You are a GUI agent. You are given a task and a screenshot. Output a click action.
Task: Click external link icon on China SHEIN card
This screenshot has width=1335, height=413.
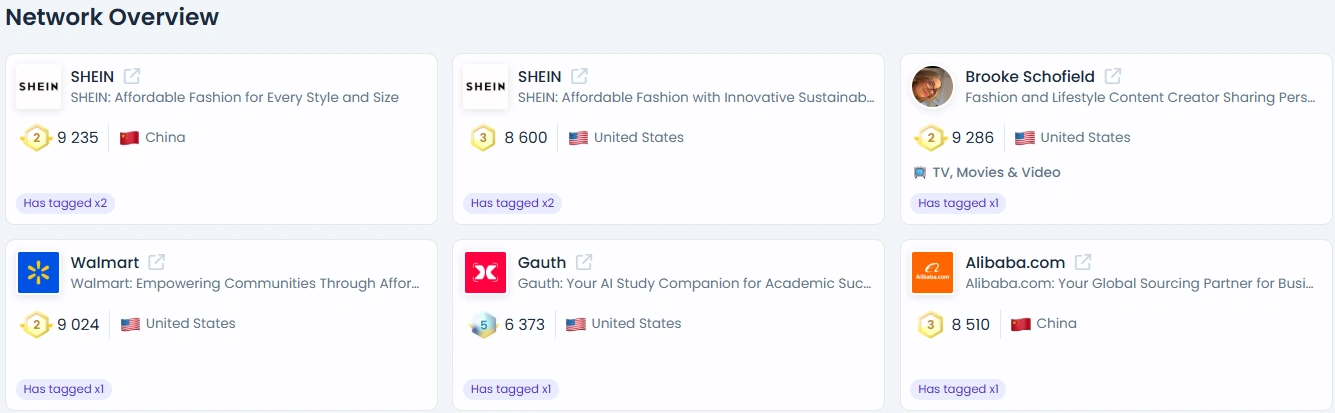(x=132, y=76)
